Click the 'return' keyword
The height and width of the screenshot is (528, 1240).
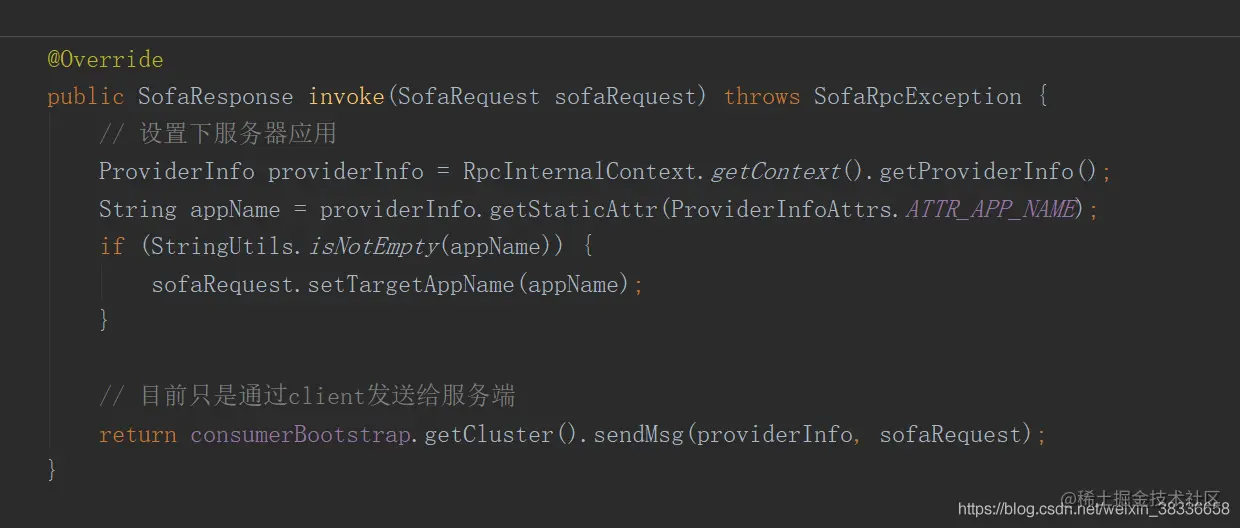138,435
